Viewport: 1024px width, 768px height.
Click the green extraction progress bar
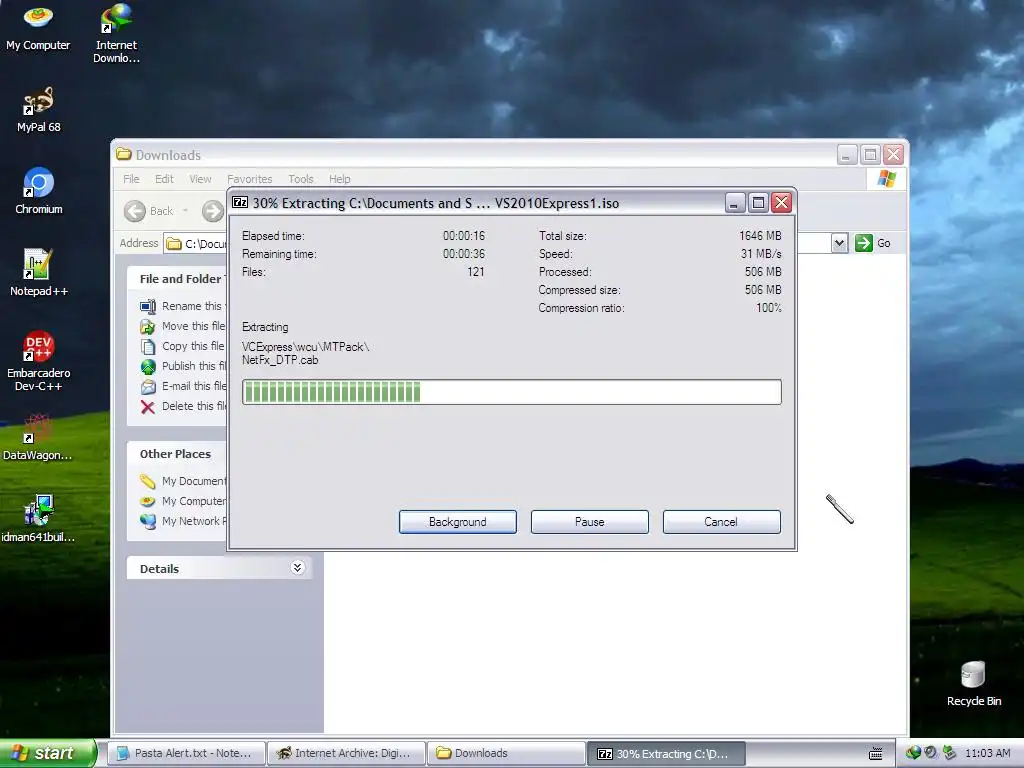pos(511,392)
